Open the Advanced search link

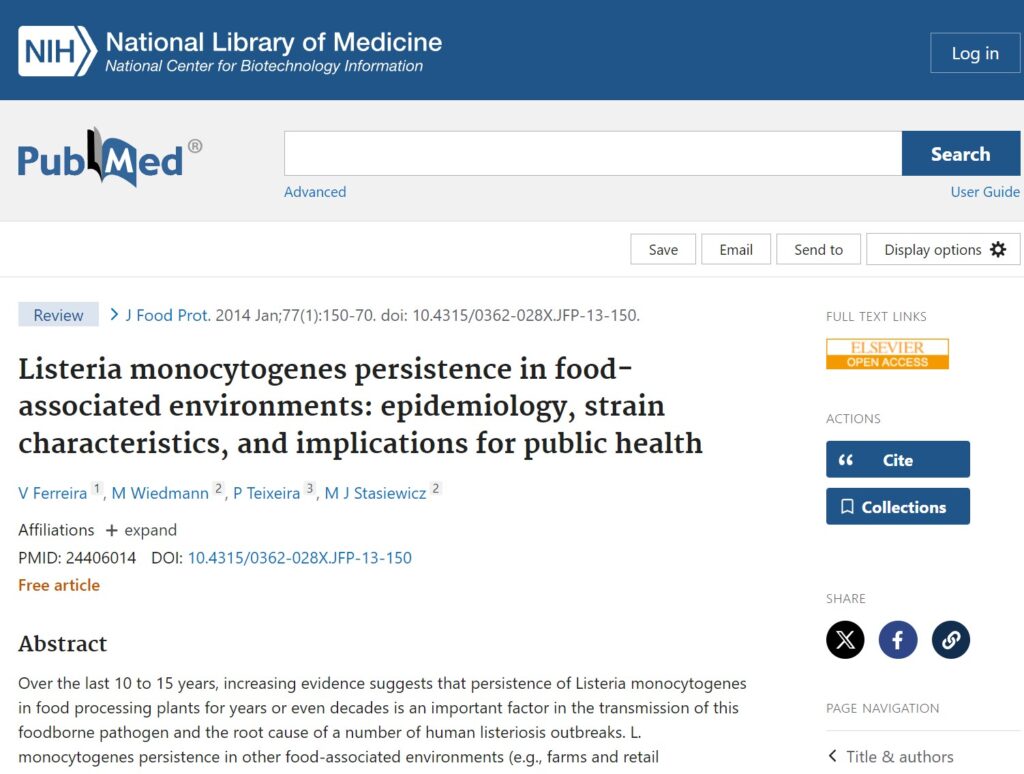click(315, 192)
